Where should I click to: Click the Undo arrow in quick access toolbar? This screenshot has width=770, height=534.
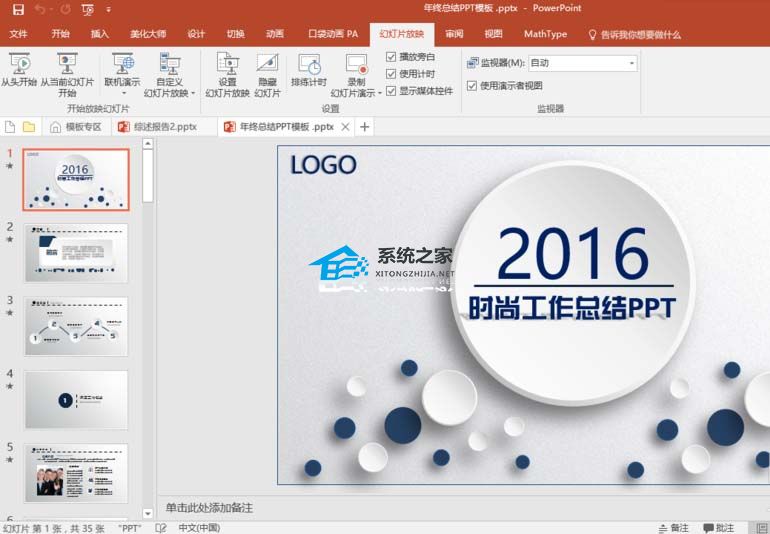(42, 9)
